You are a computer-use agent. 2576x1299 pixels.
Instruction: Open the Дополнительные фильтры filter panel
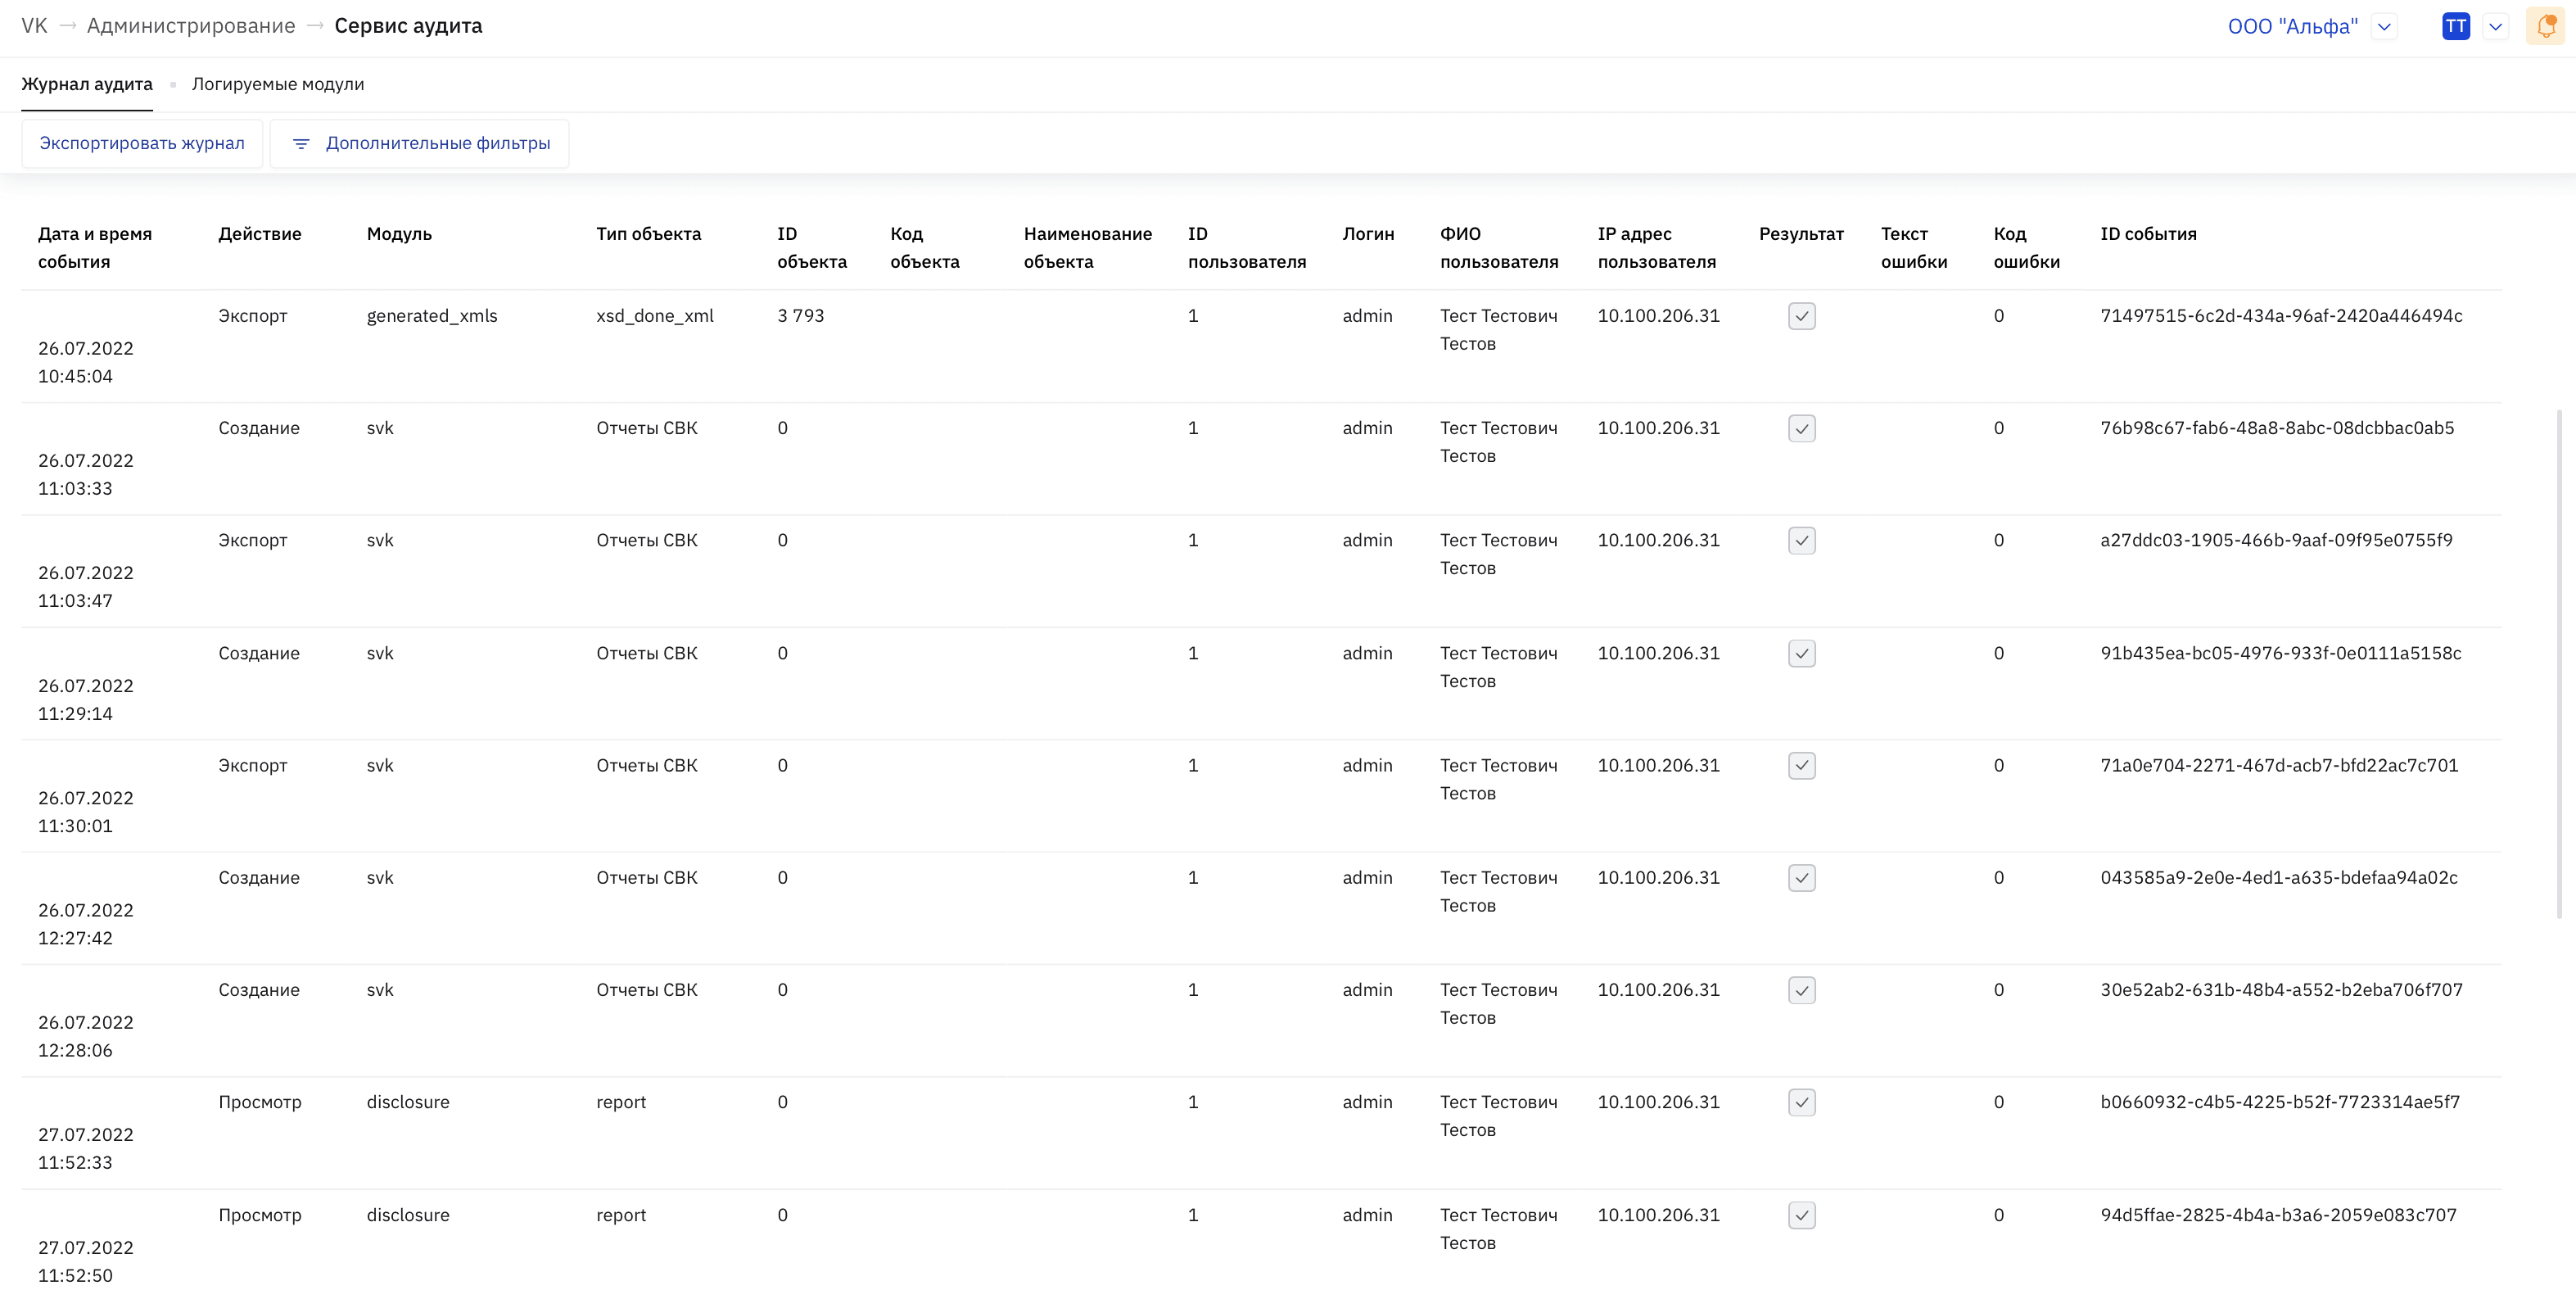tap(419, 144)
